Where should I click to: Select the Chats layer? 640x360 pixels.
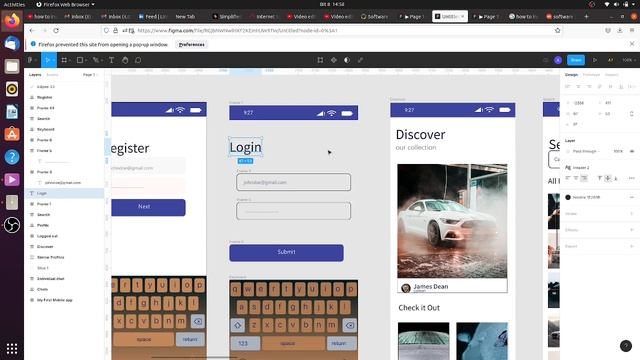42,289
